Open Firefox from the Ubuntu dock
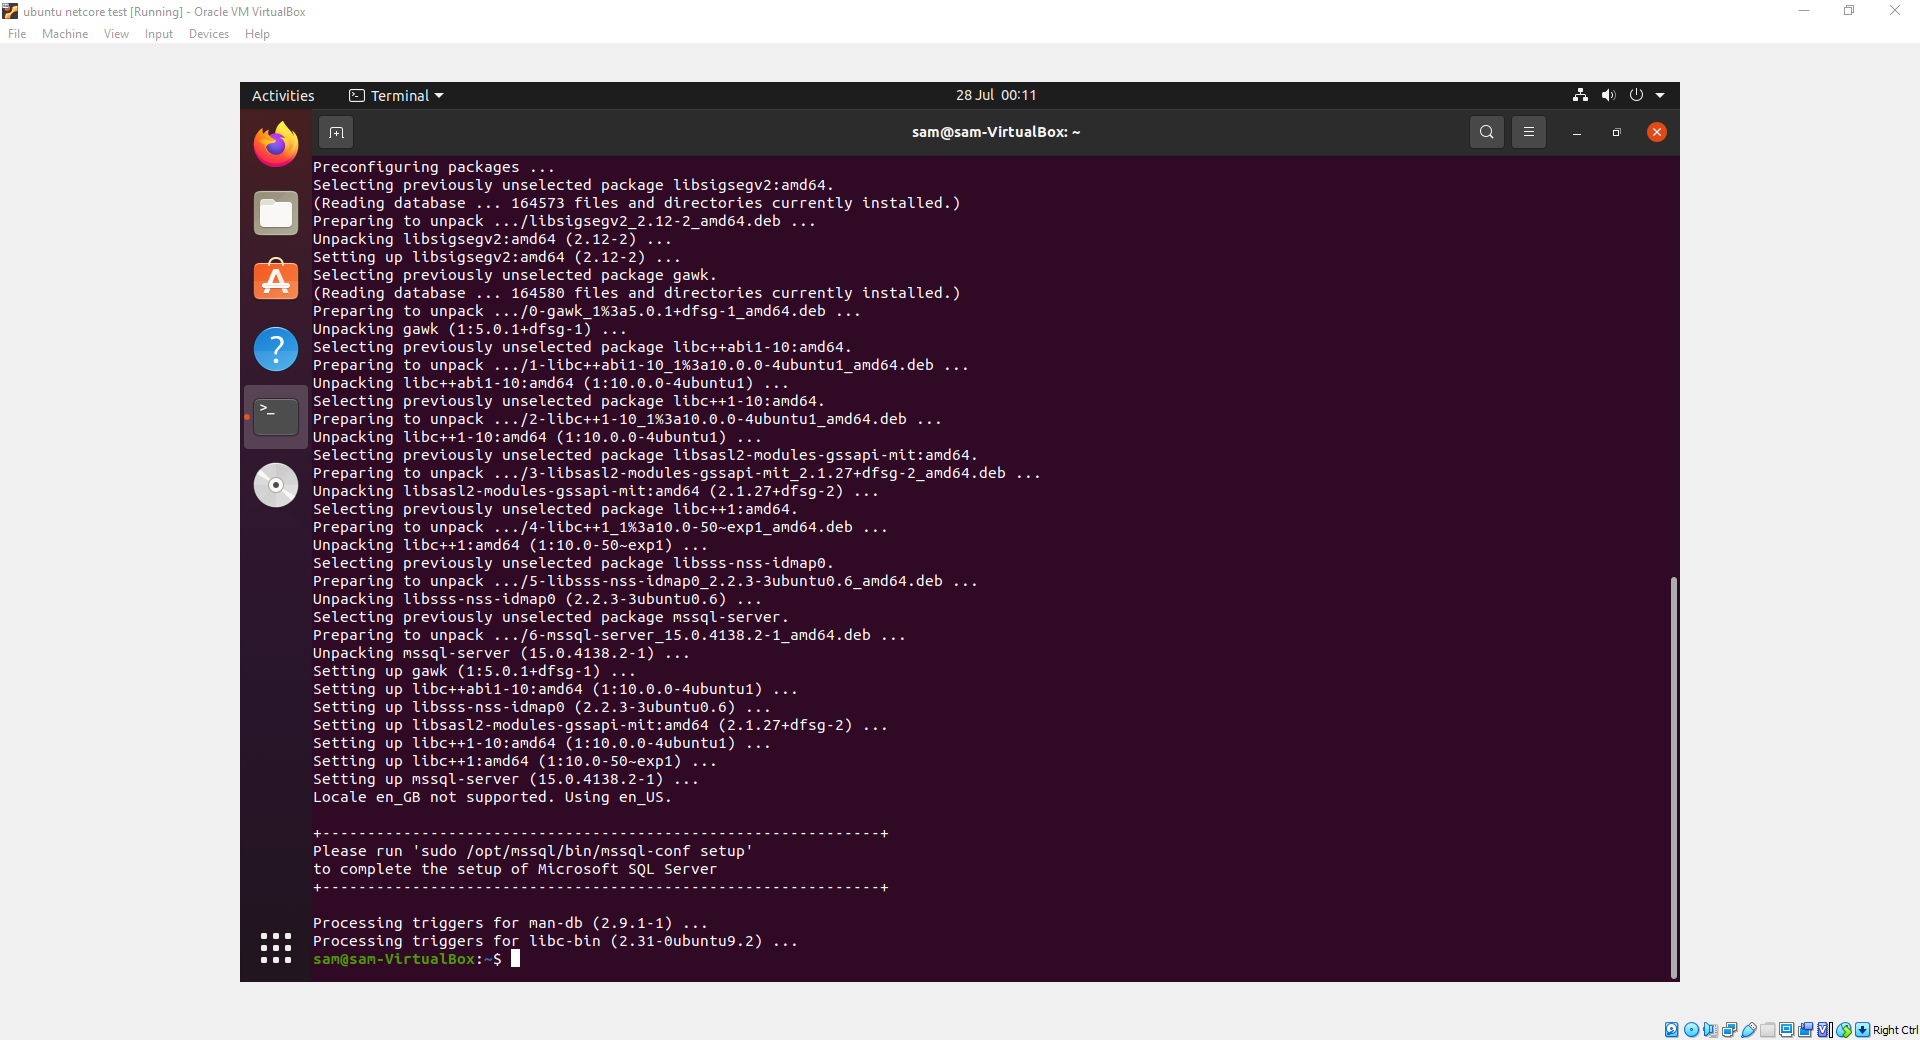This screenshot has width=1920, height=1040. tap(276, 145)
